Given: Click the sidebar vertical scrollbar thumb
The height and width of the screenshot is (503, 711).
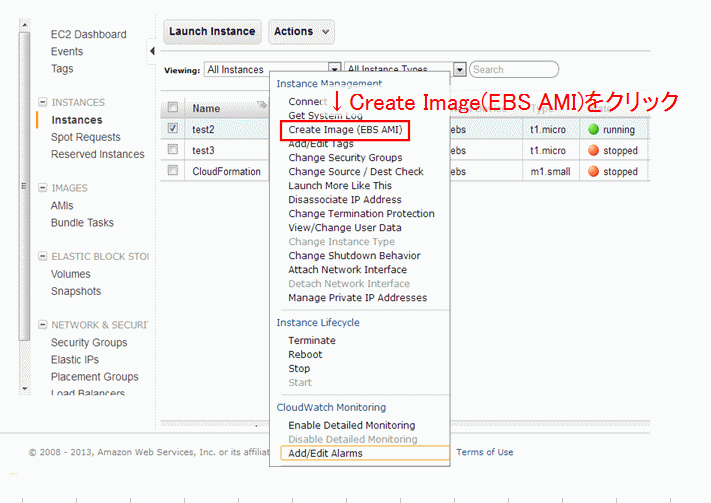Looking at the screenshot, I should tap(24, 186).
